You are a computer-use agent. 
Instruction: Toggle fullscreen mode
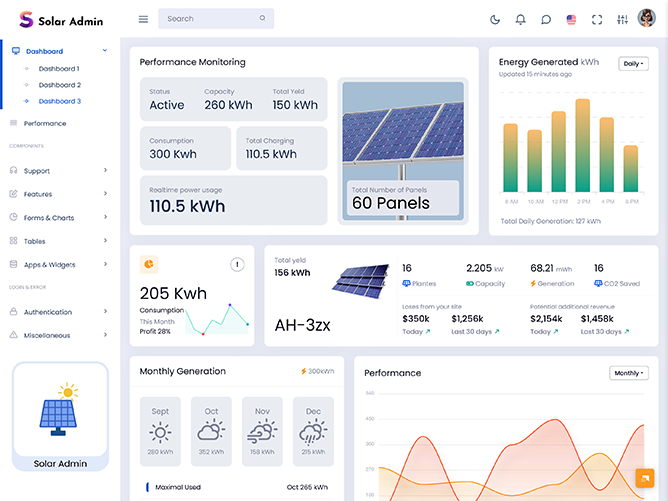[x=598, y=19]
